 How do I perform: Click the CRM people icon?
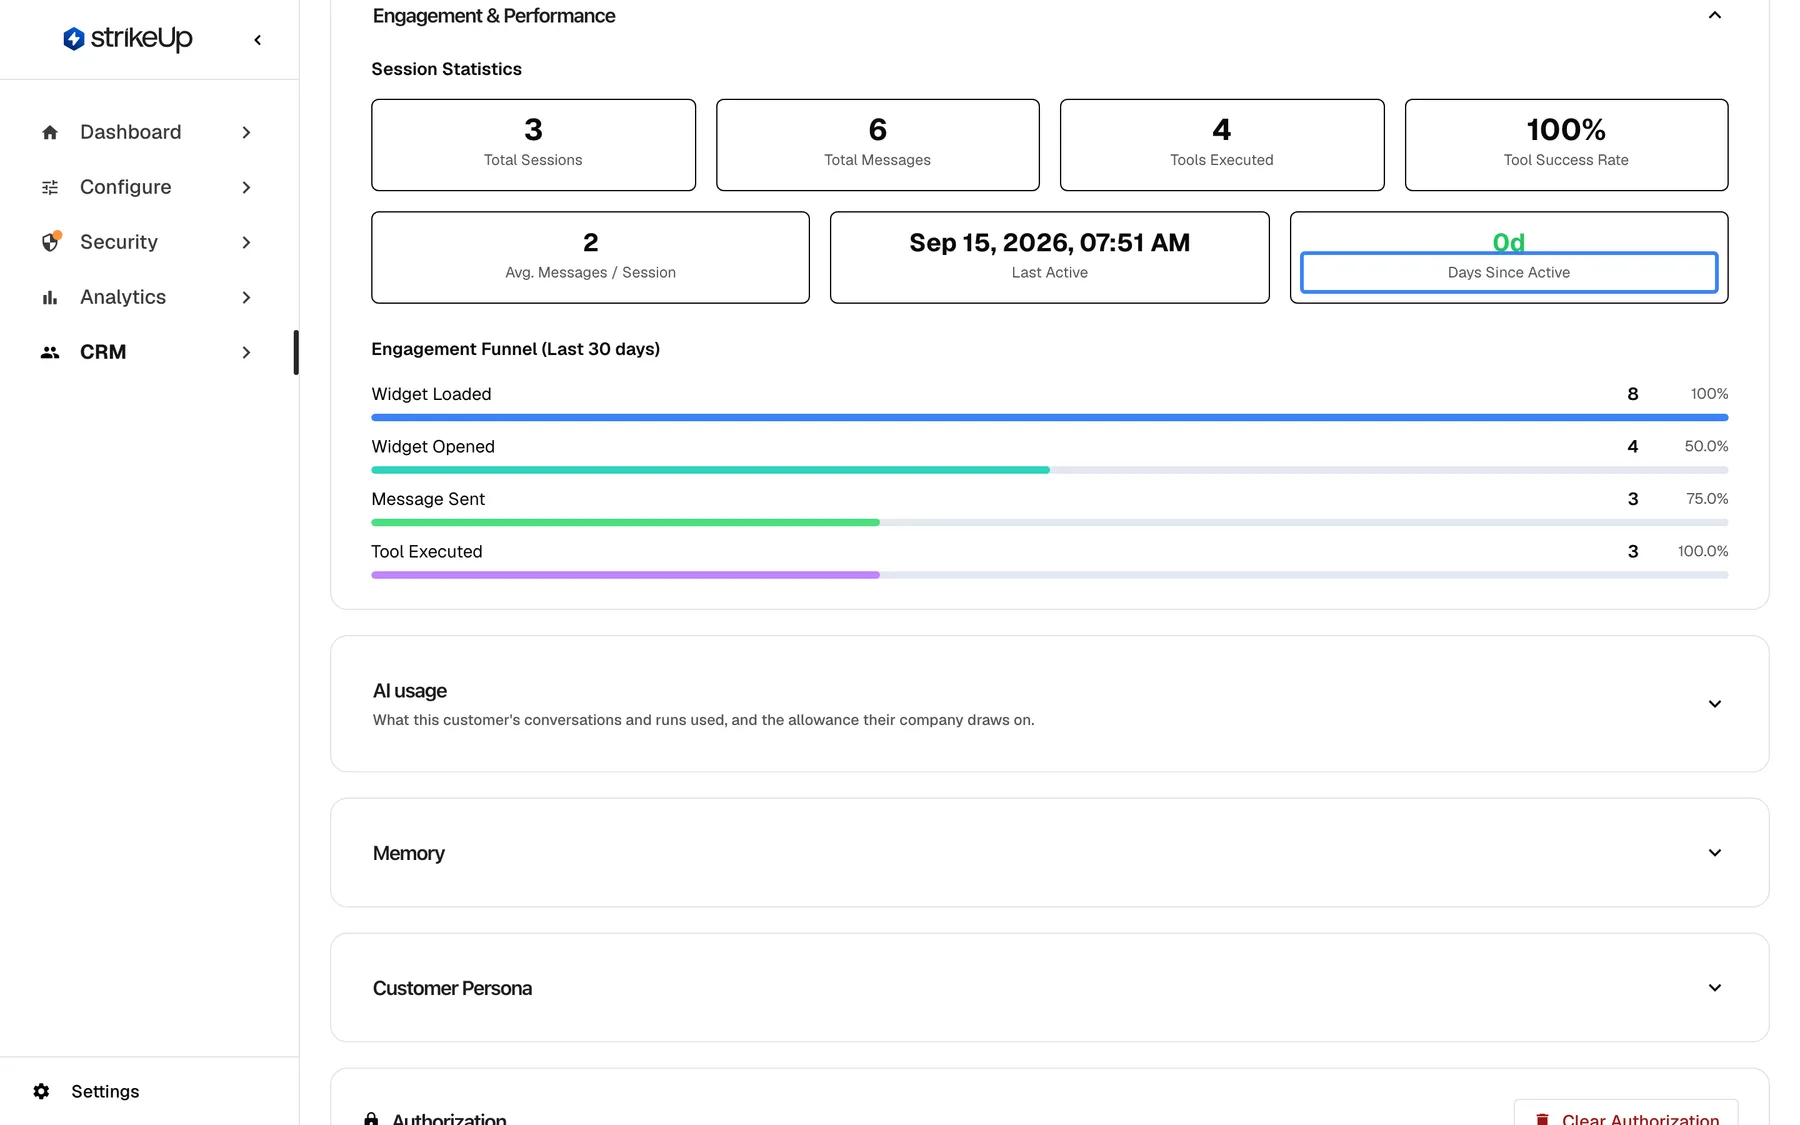click(x=50, y=352)
